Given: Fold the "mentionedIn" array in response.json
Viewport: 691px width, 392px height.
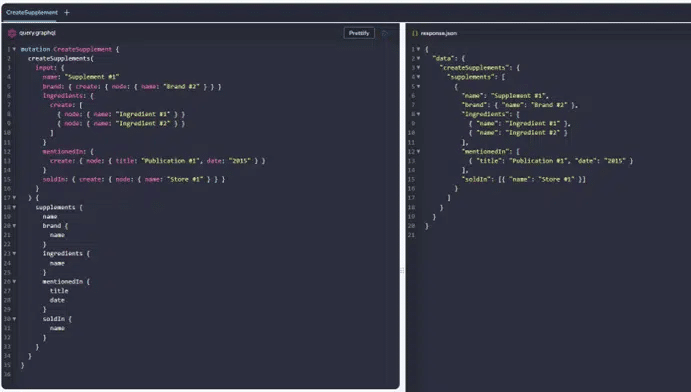Looking at the screenshot, I should coord(418,152).
